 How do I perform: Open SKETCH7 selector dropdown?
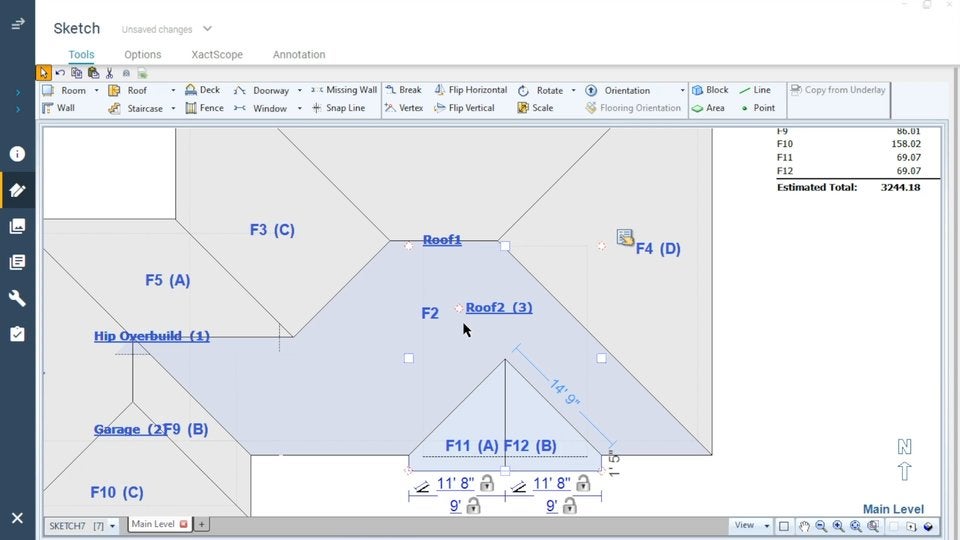click(x=112, y=526)
